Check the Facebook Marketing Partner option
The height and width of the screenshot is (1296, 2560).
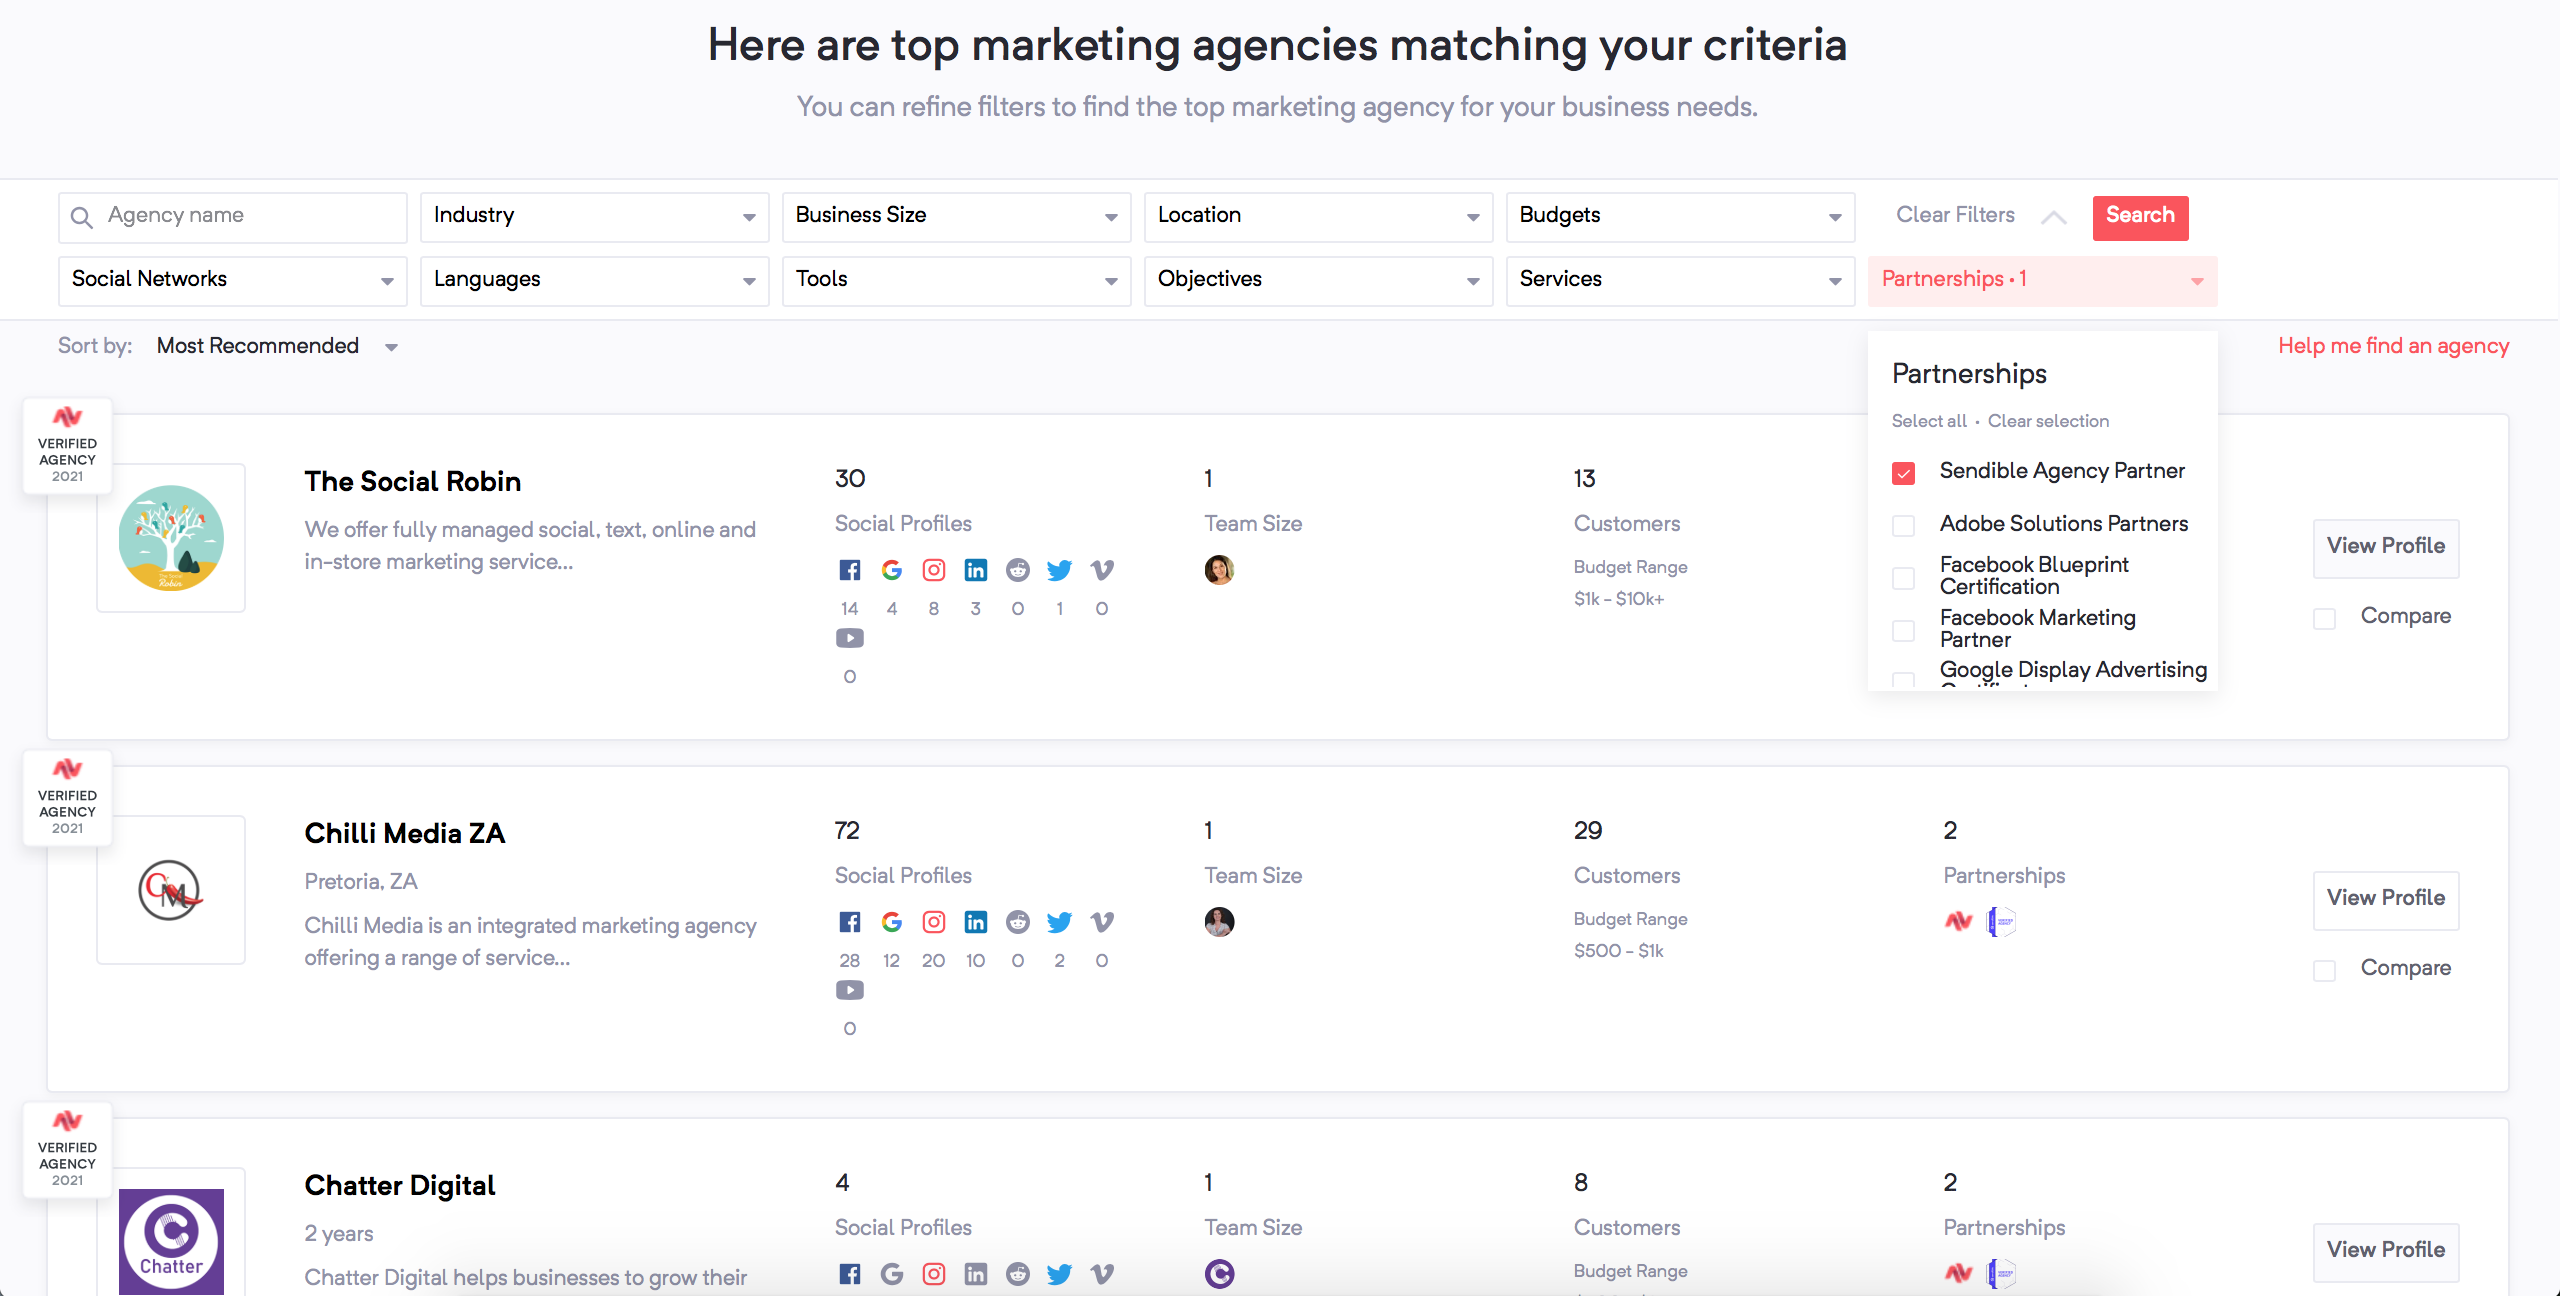pos(1903,631)
